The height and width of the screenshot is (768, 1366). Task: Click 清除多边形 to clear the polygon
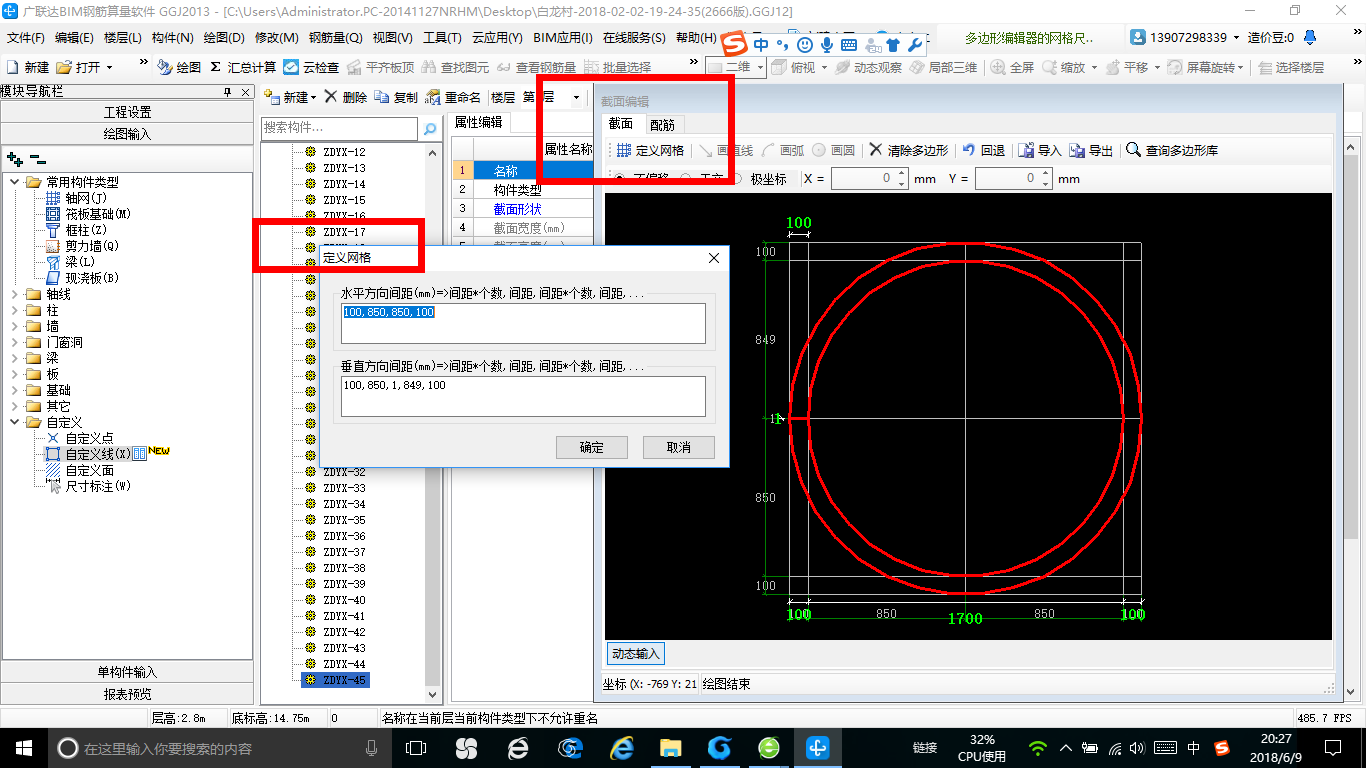pyautogui.click(x=908, y=150)
